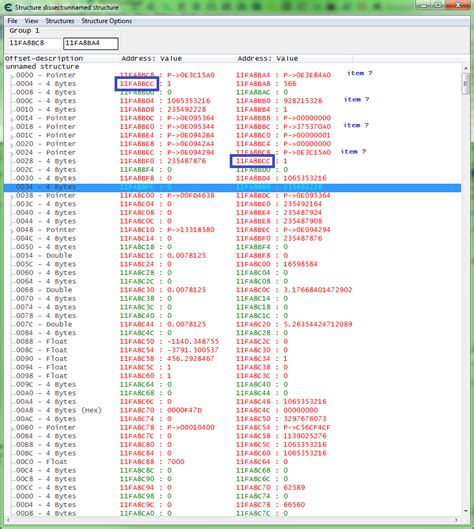The image size is (474, 529).
Task: Click value 3.17668401472902 at 11FA8C0C
Action: pos(317,290)
